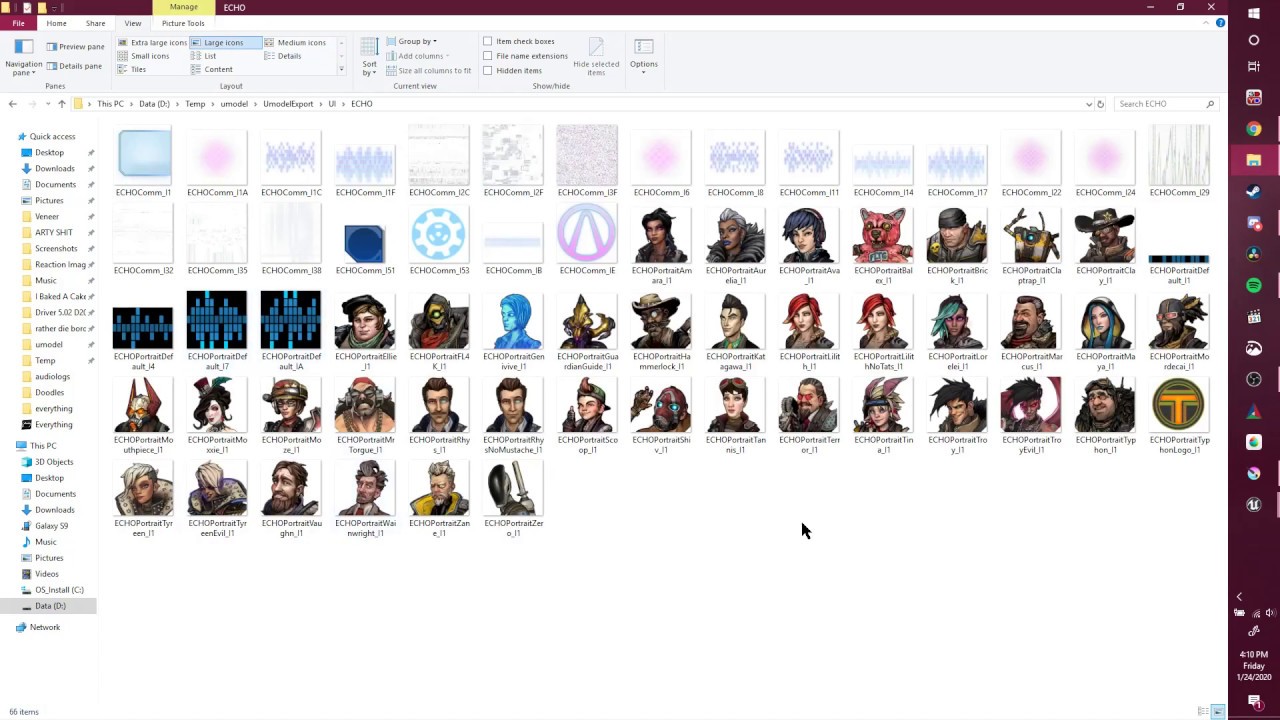Toggle File name extensions checkbox
Viewport: 1280px width, 720px height.
(x=525, y=56)
